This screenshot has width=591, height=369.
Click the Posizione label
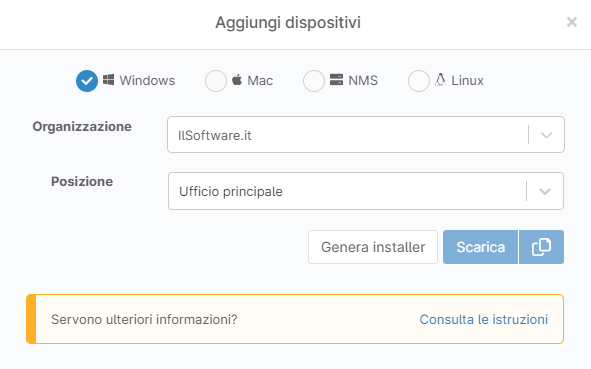coord(82,181)
